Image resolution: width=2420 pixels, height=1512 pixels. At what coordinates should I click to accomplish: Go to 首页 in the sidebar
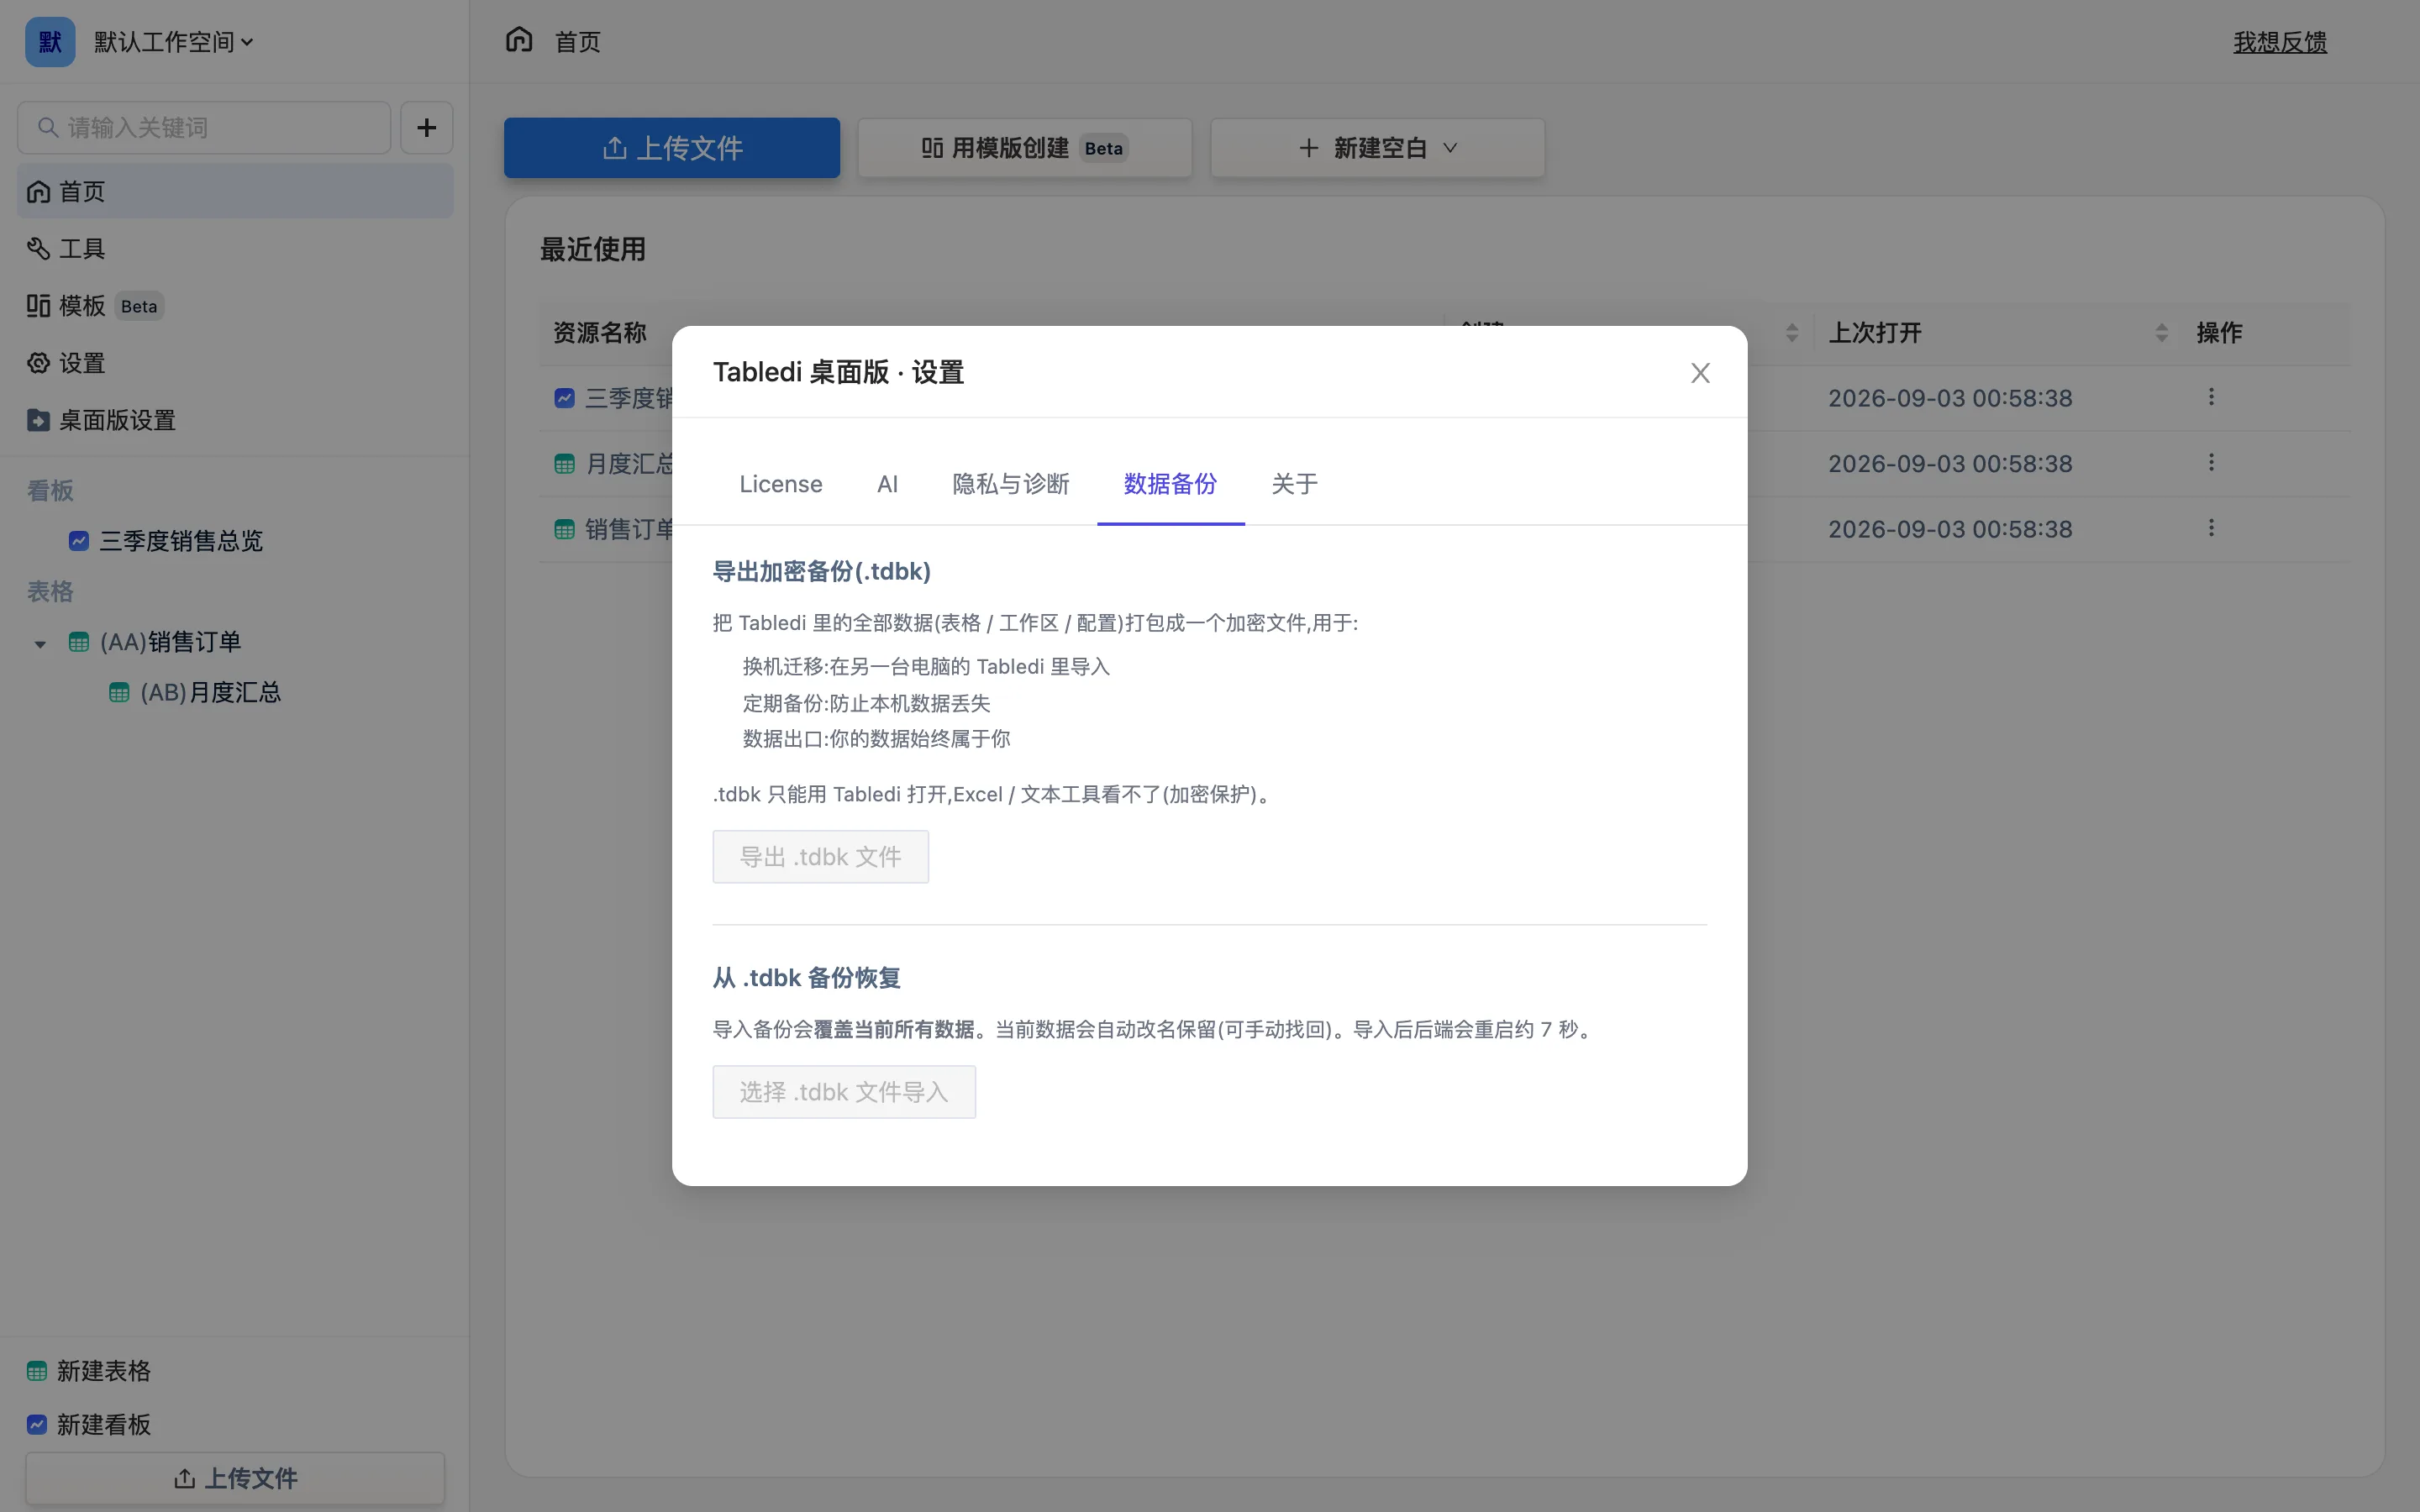click(235, 191)
